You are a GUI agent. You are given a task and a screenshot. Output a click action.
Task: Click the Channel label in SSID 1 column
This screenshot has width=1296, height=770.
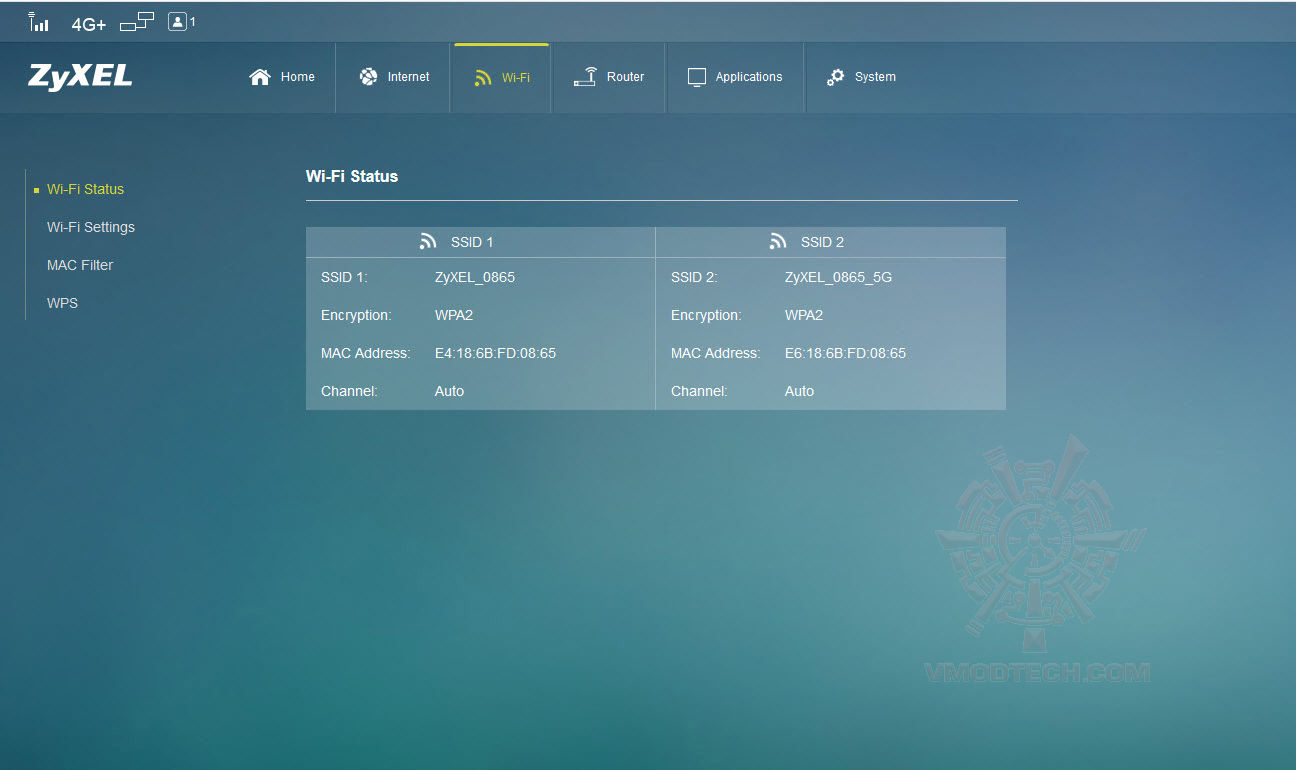[349, 391]
